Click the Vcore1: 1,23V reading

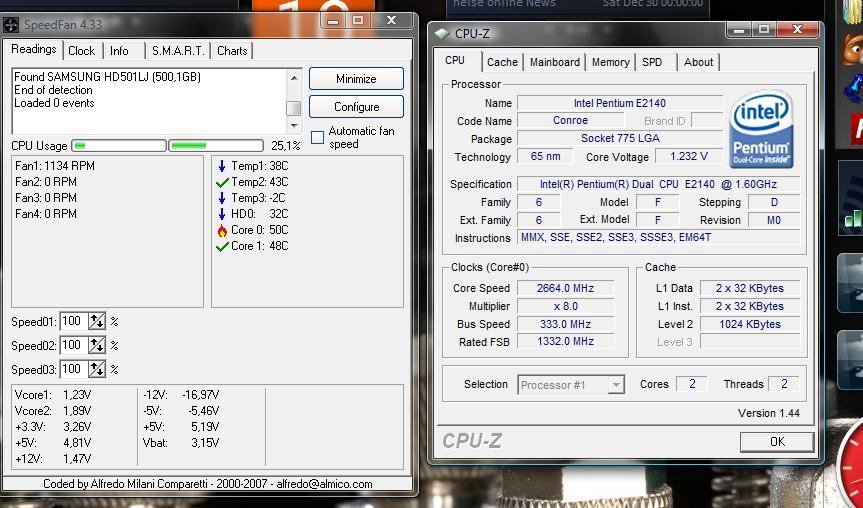[53, 395]
